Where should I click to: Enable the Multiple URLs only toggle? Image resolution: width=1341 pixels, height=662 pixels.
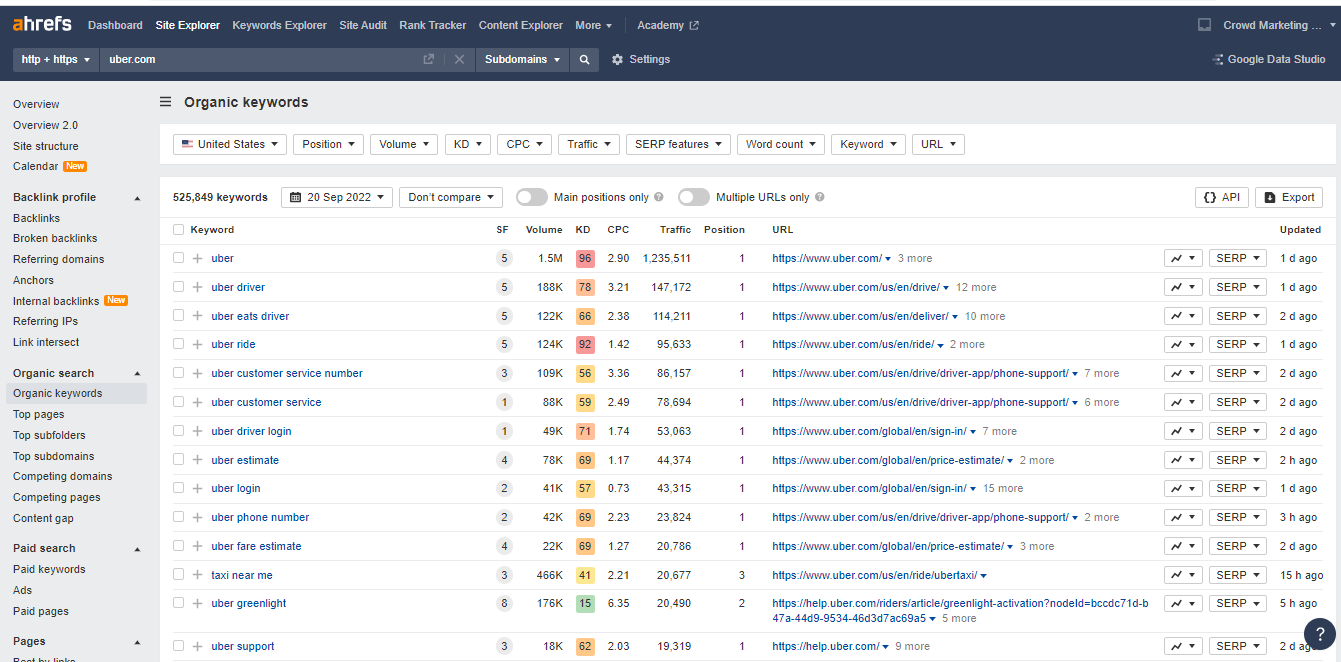click(x=694, y=197)
